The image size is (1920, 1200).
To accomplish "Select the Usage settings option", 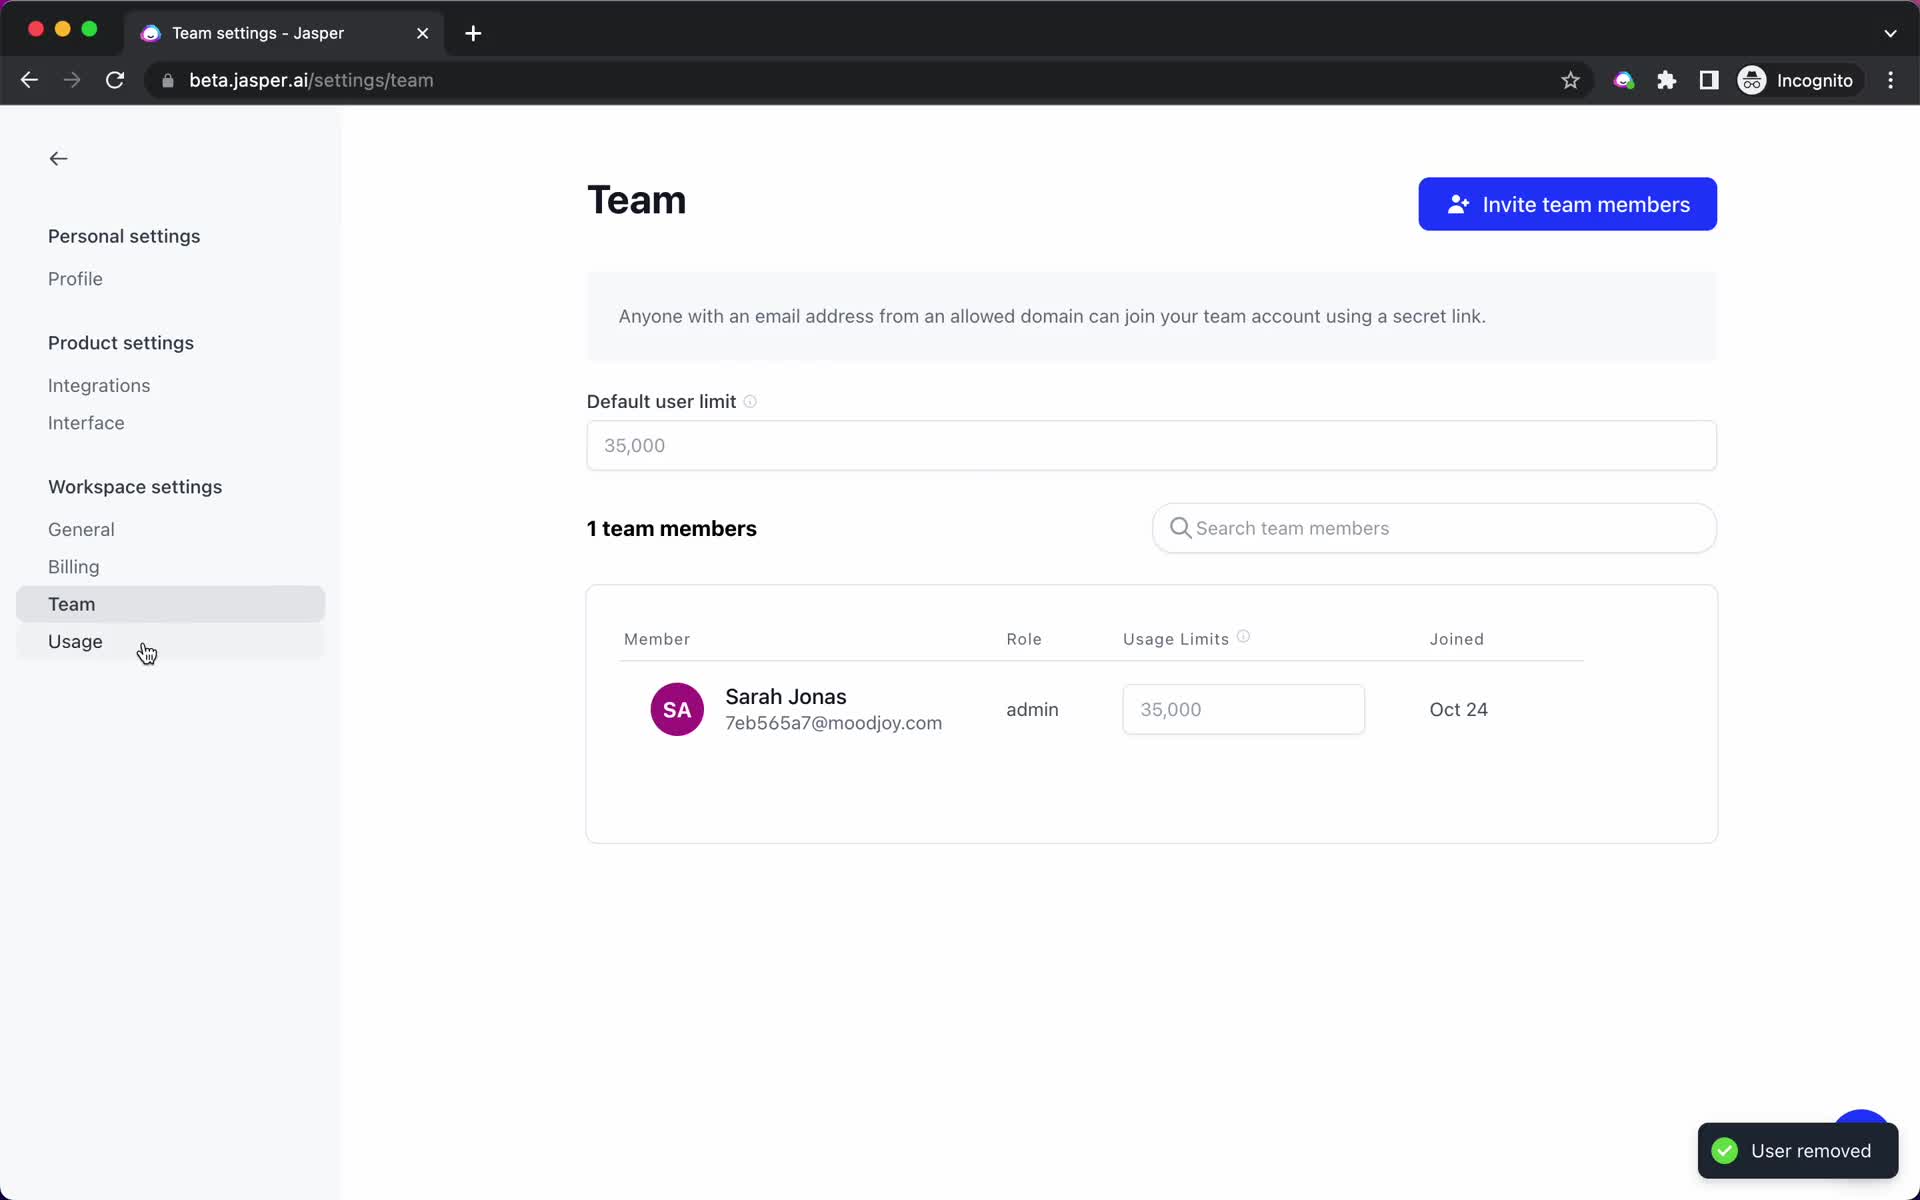I will tap(75, 641).
